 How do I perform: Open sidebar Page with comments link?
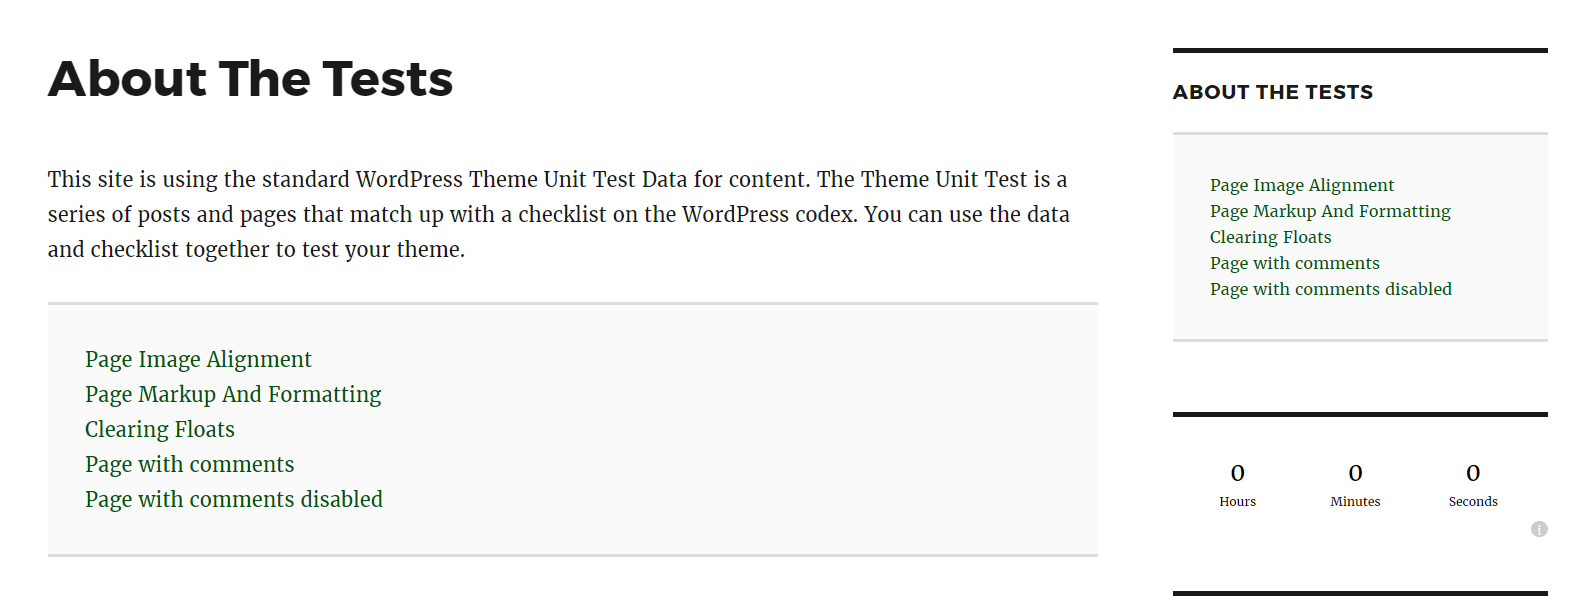[1294, 263]
